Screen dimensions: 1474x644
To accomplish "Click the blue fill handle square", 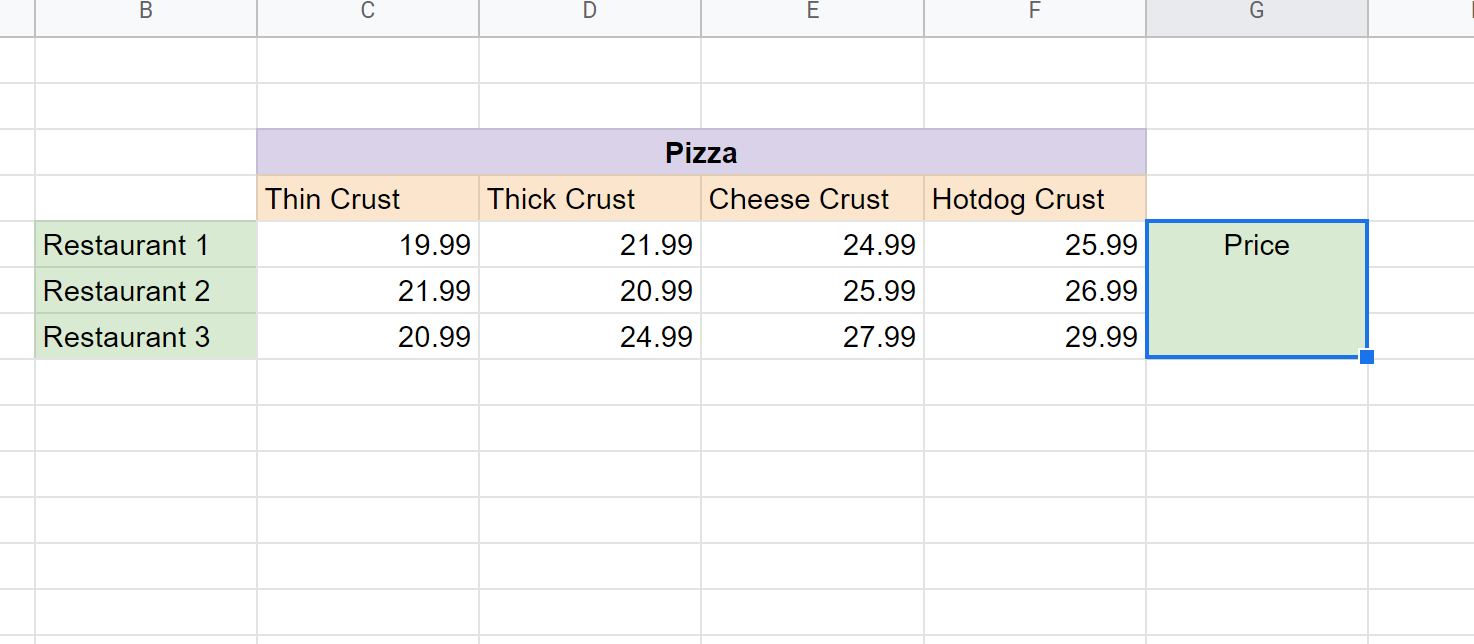I will coord(1367,357).
